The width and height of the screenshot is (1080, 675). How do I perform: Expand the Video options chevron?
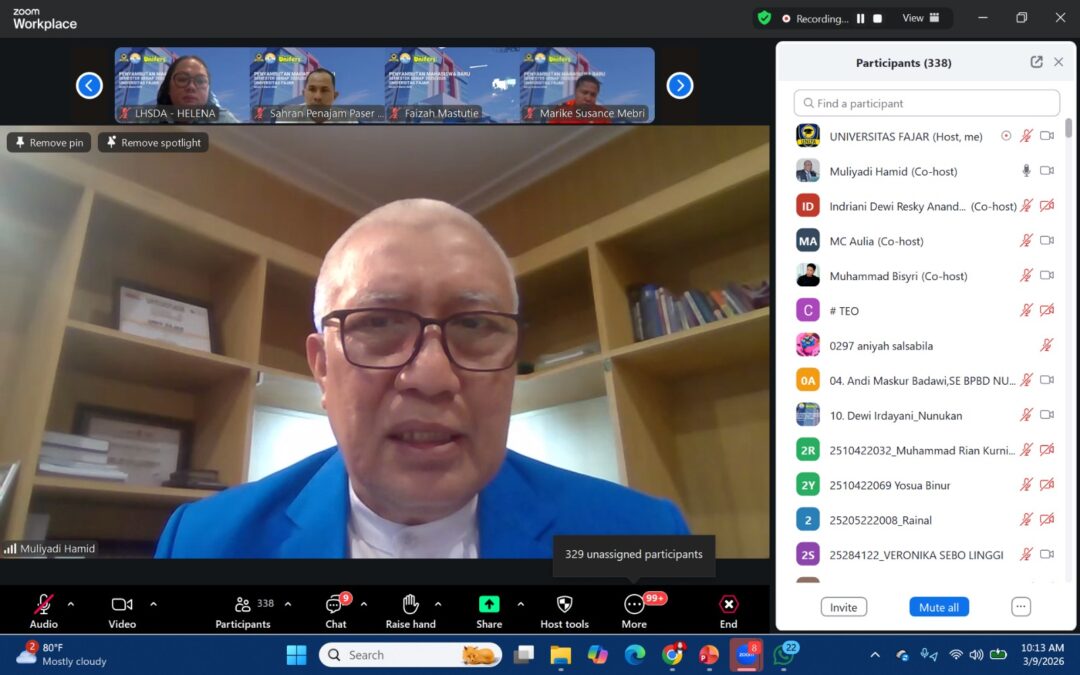(153, 604)
